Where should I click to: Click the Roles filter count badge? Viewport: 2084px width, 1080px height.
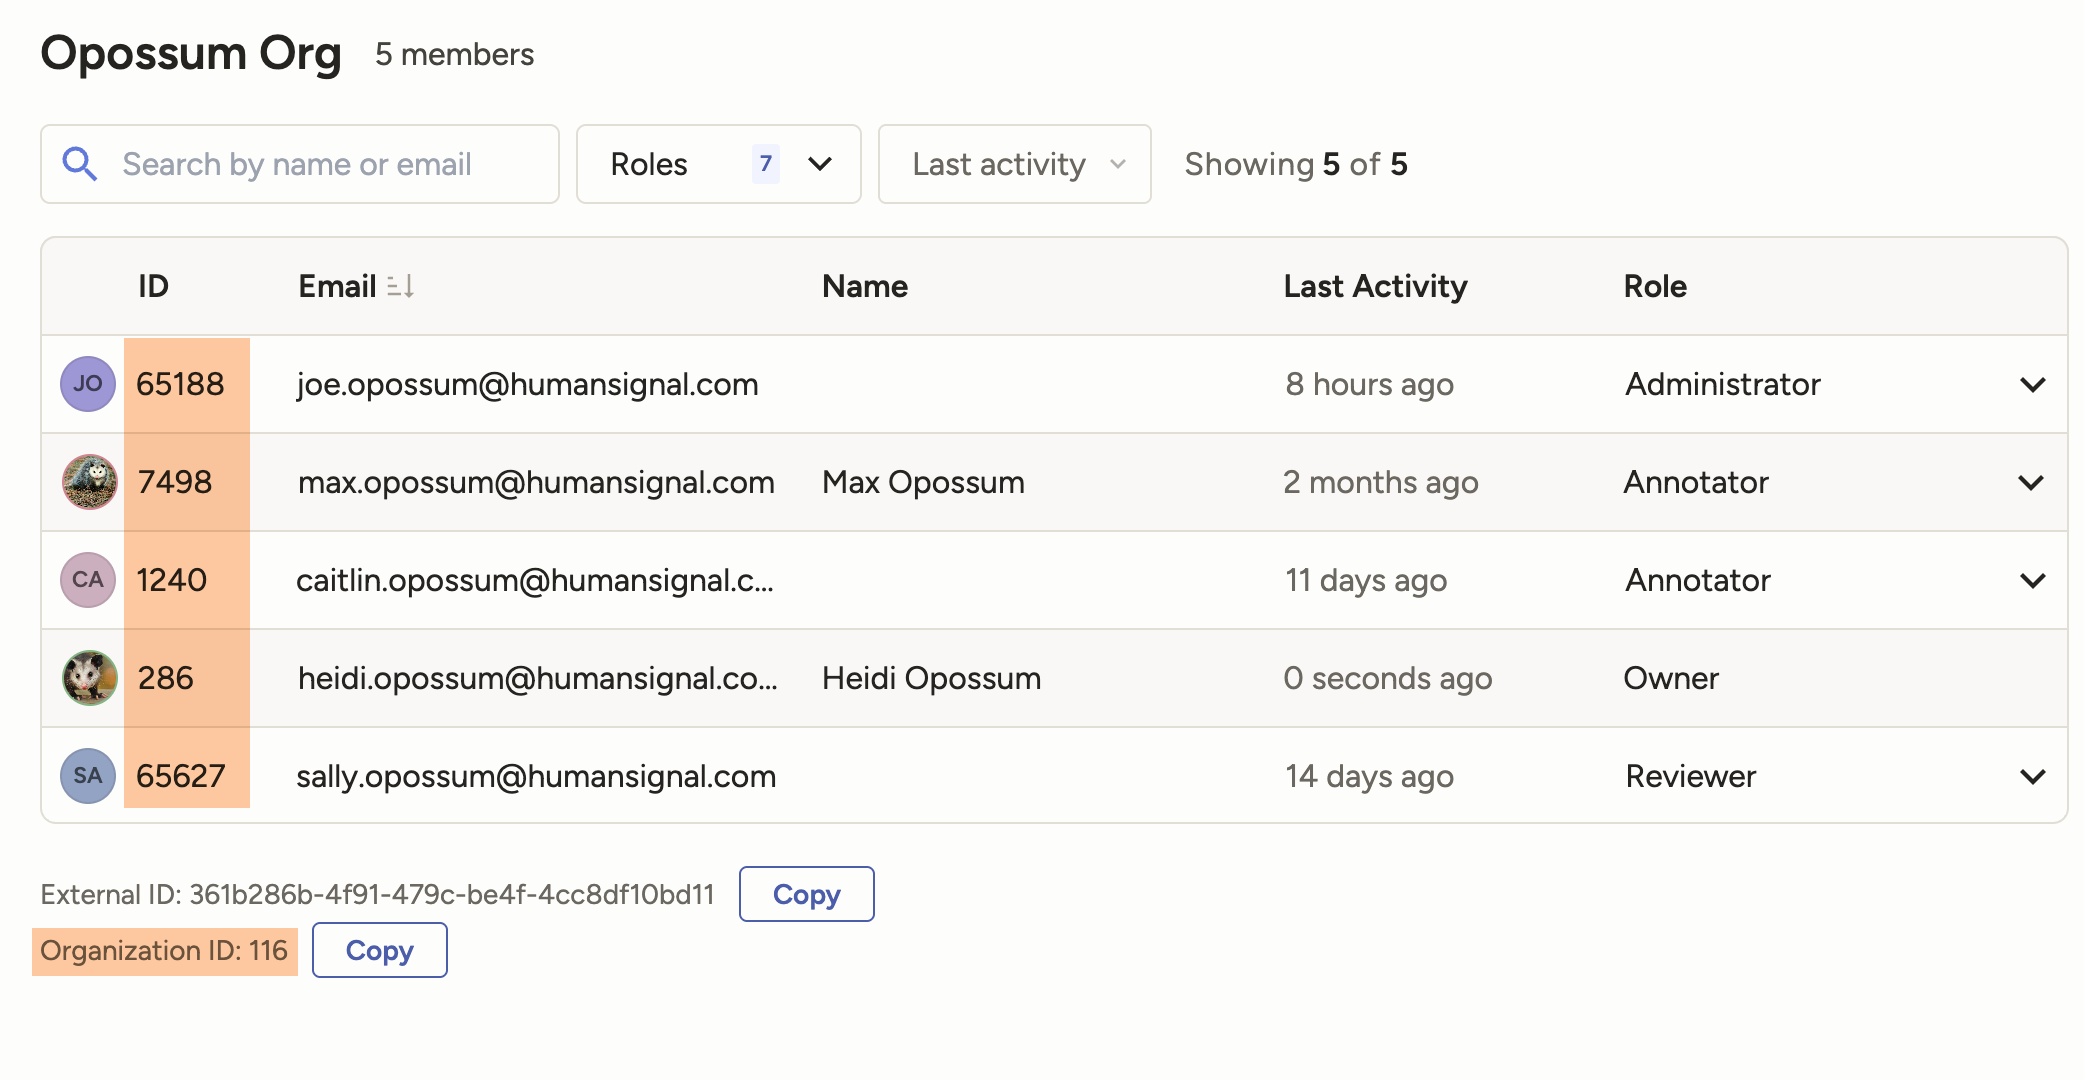764,162
